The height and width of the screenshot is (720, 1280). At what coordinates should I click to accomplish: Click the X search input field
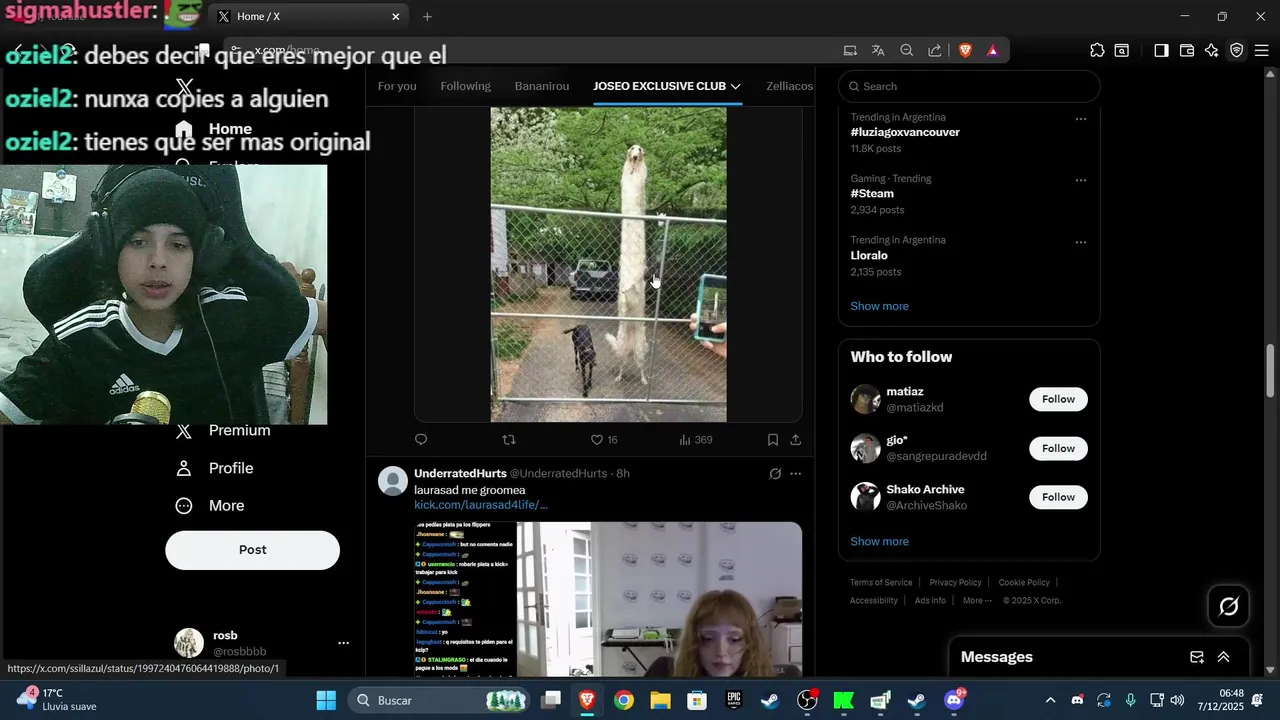(x=969, y=86)
